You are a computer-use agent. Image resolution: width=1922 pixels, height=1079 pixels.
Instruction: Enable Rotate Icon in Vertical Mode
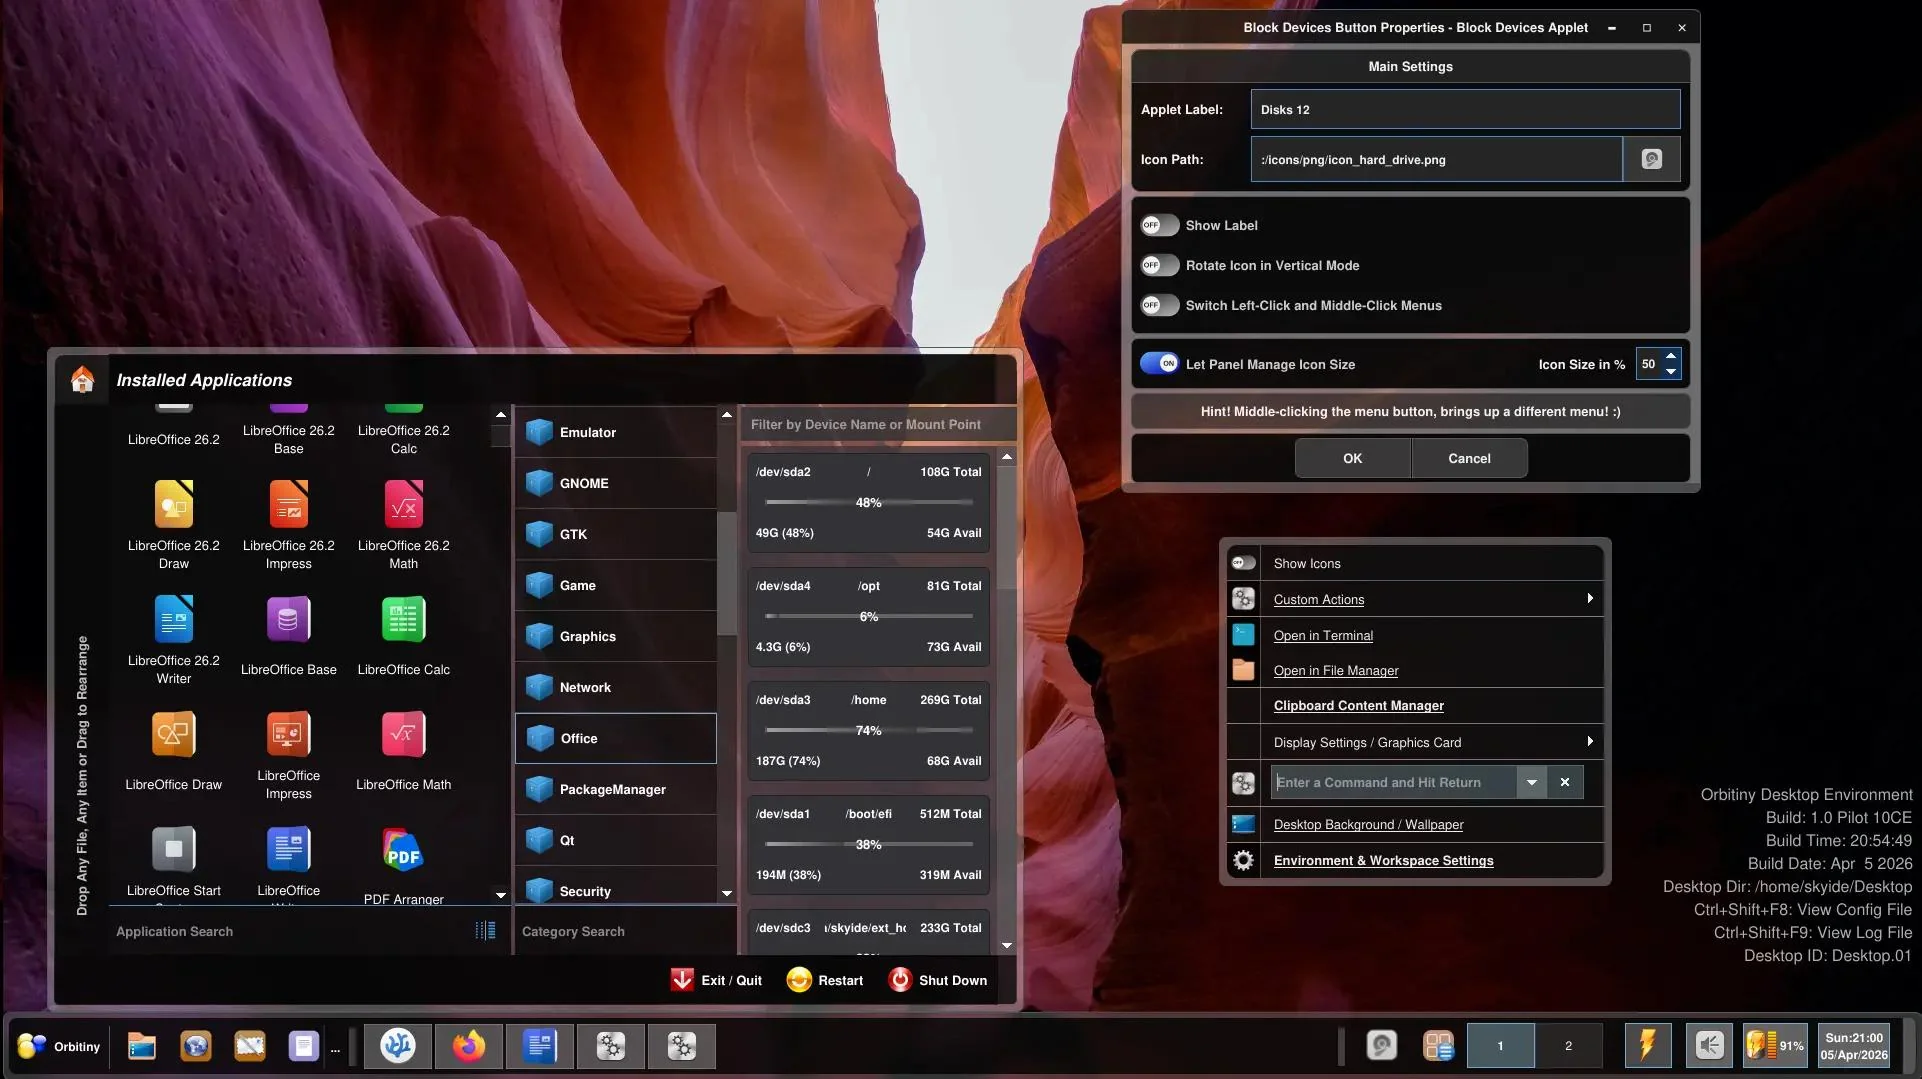click(1159, 265)
